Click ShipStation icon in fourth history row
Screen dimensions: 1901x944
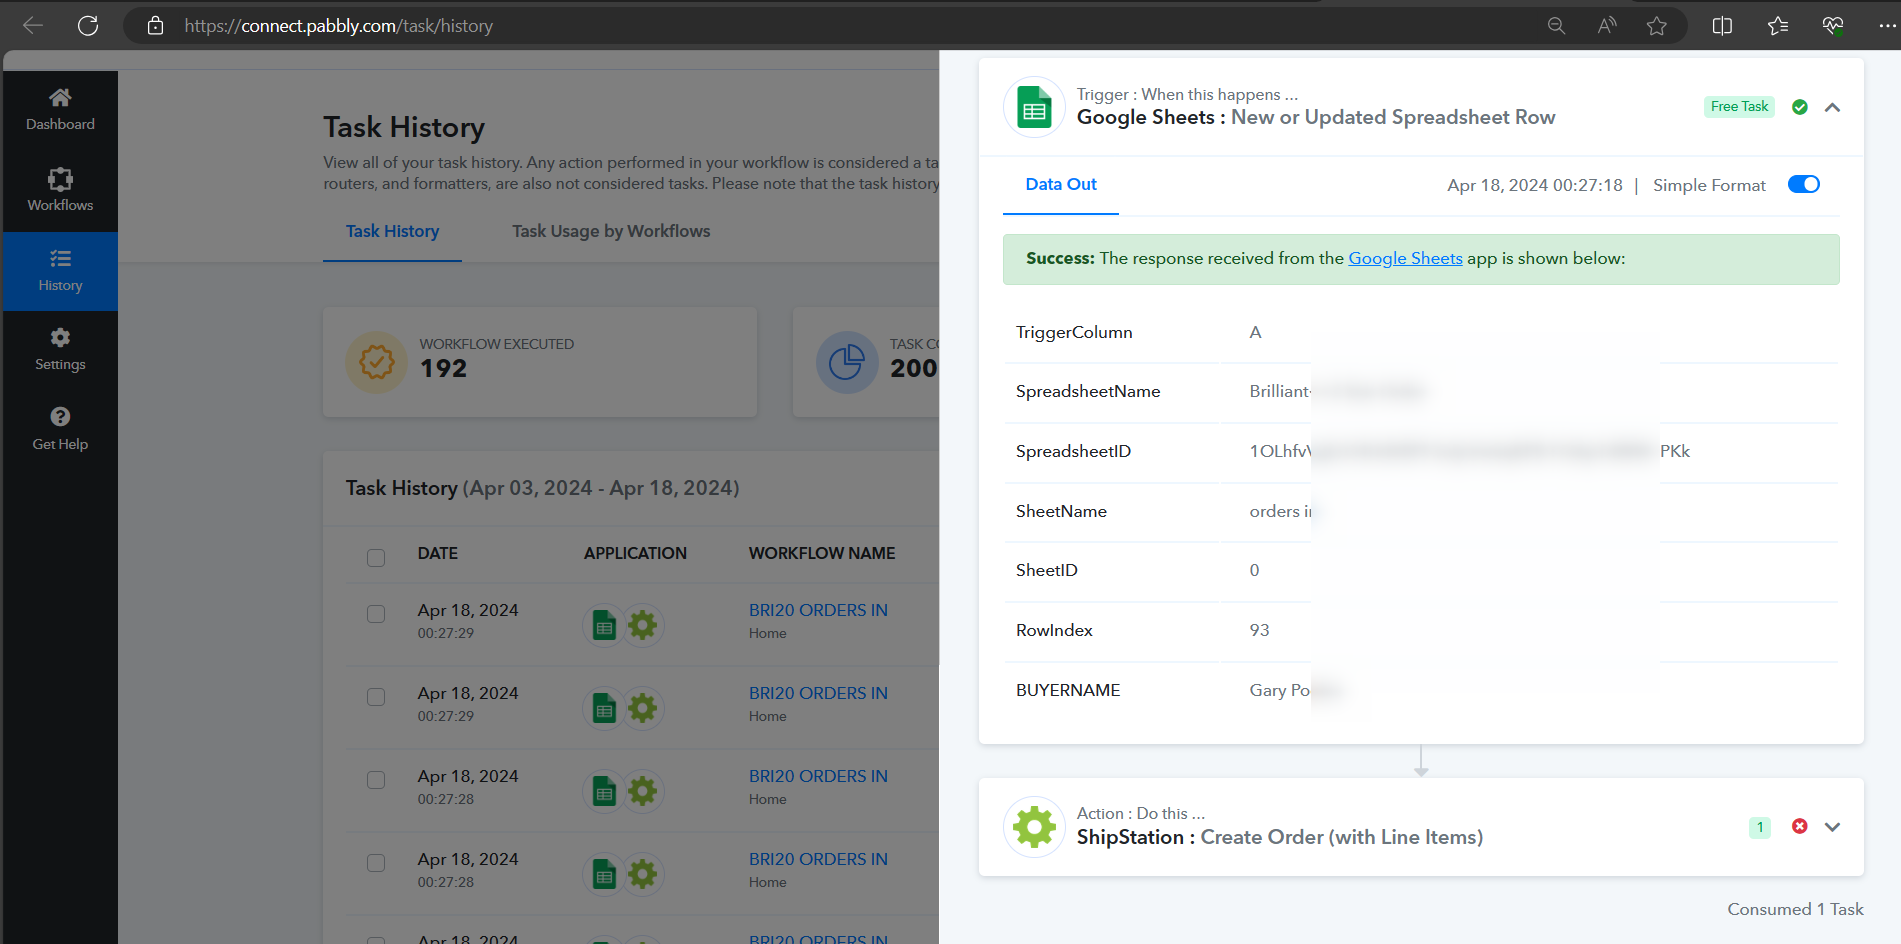643,875
